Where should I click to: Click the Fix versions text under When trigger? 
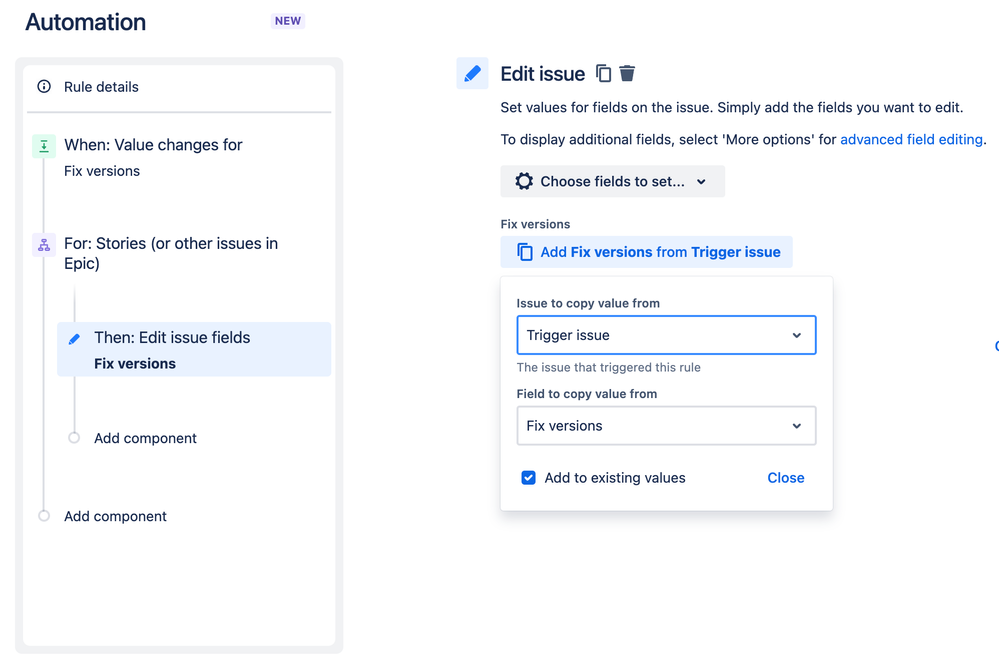point(102,171)
